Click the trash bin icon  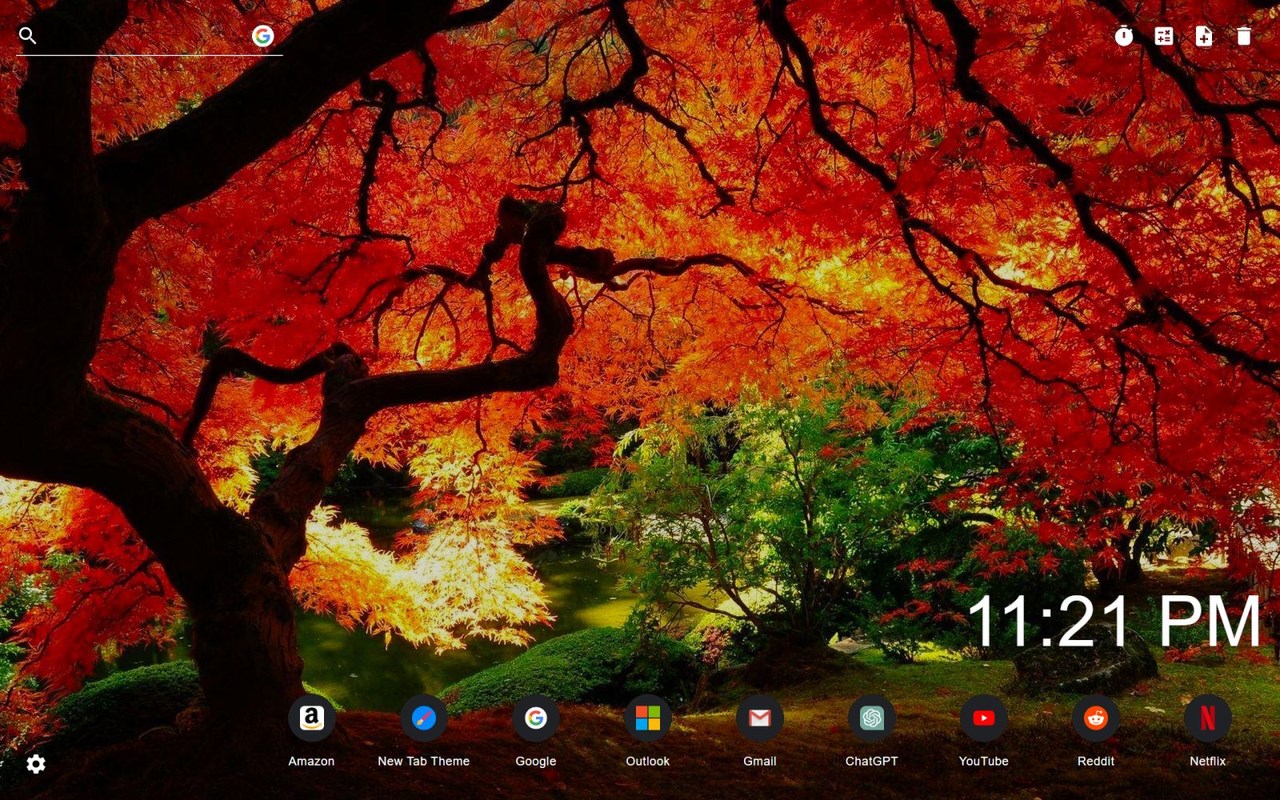[x=1244, y=36]
